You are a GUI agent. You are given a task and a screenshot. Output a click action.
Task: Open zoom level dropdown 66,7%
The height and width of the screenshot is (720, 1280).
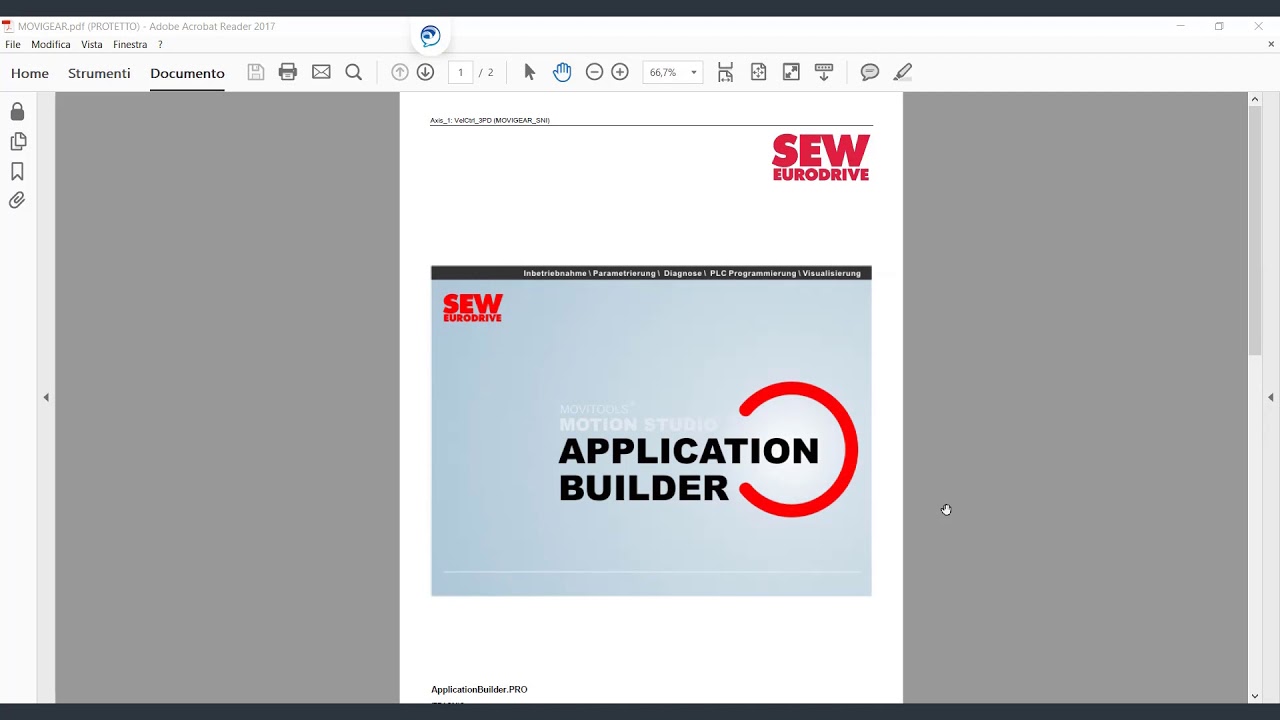(x=672, y=72)
